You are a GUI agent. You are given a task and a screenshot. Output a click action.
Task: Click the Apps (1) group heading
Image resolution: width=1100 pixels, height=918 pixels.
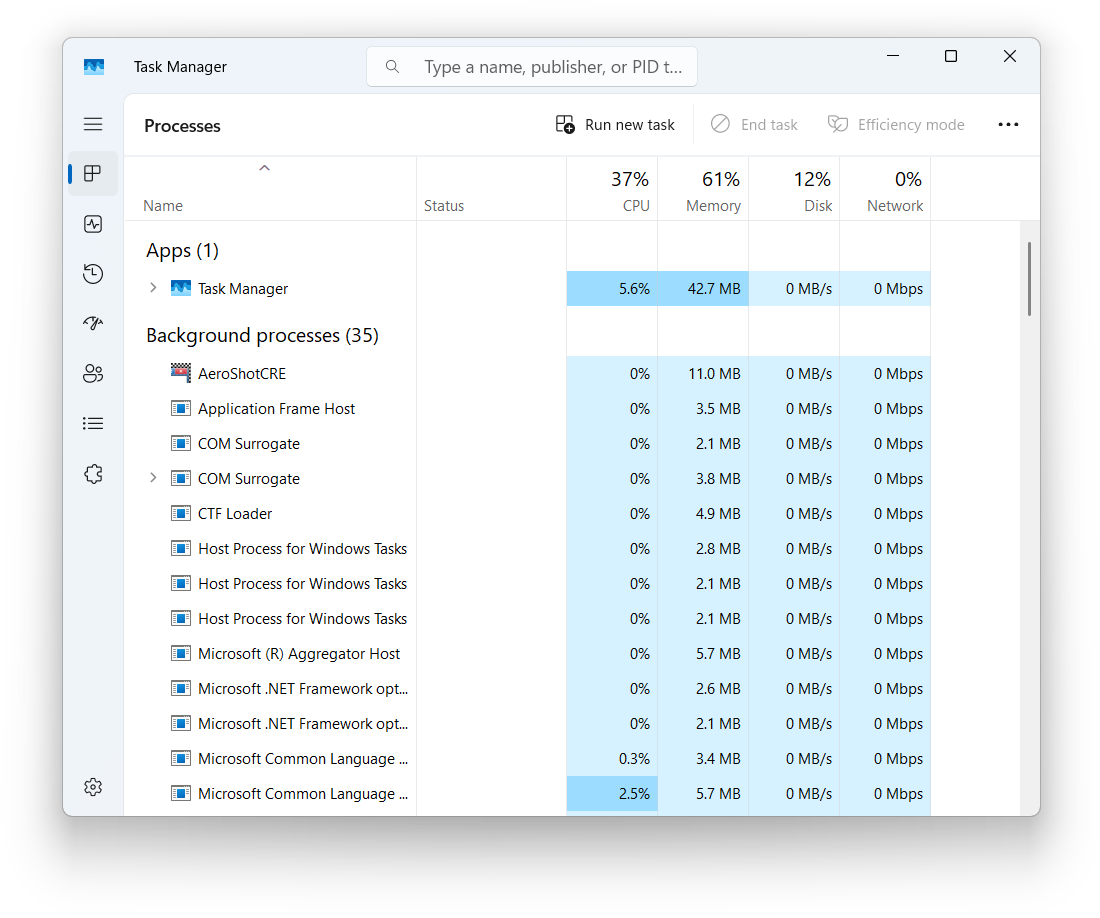pos(182,251)
